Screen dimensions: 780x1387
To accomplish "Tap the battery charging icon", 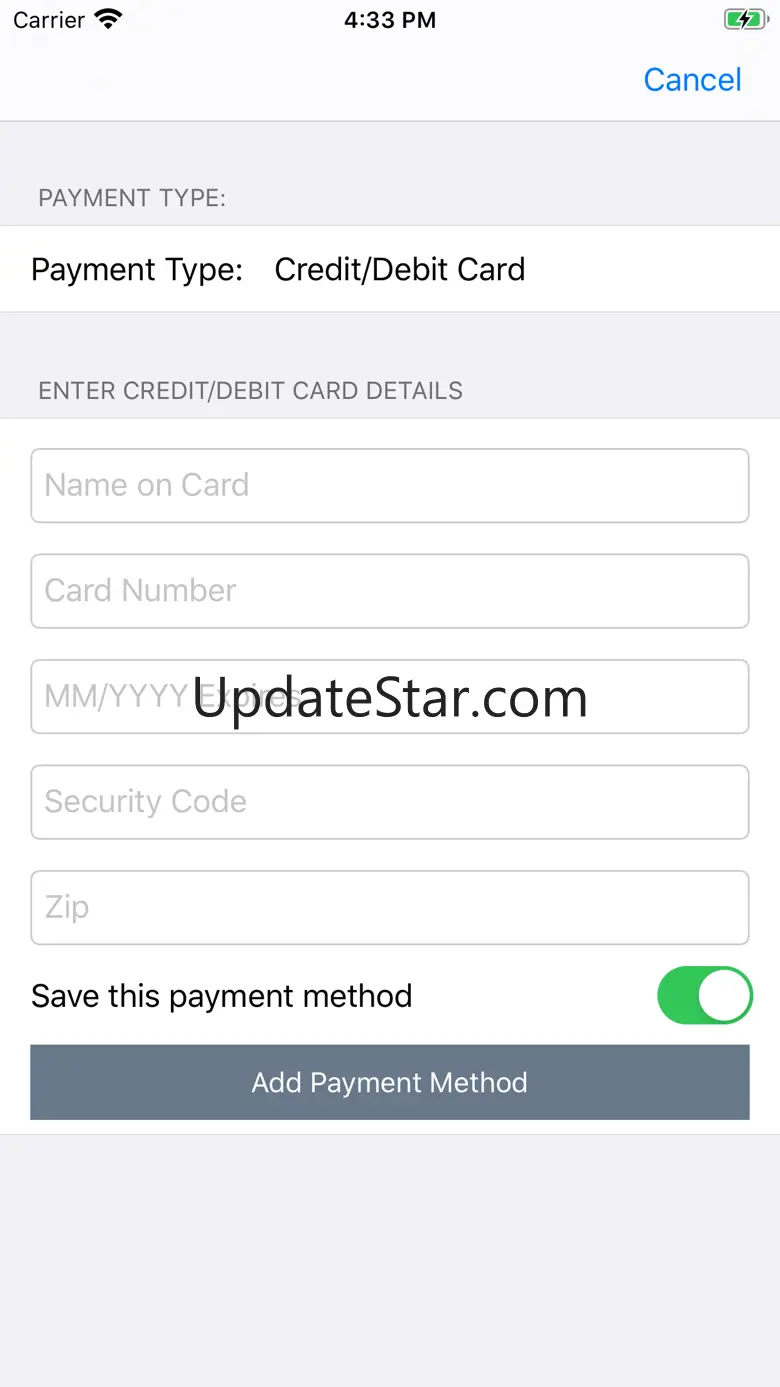I will [745, 19].
